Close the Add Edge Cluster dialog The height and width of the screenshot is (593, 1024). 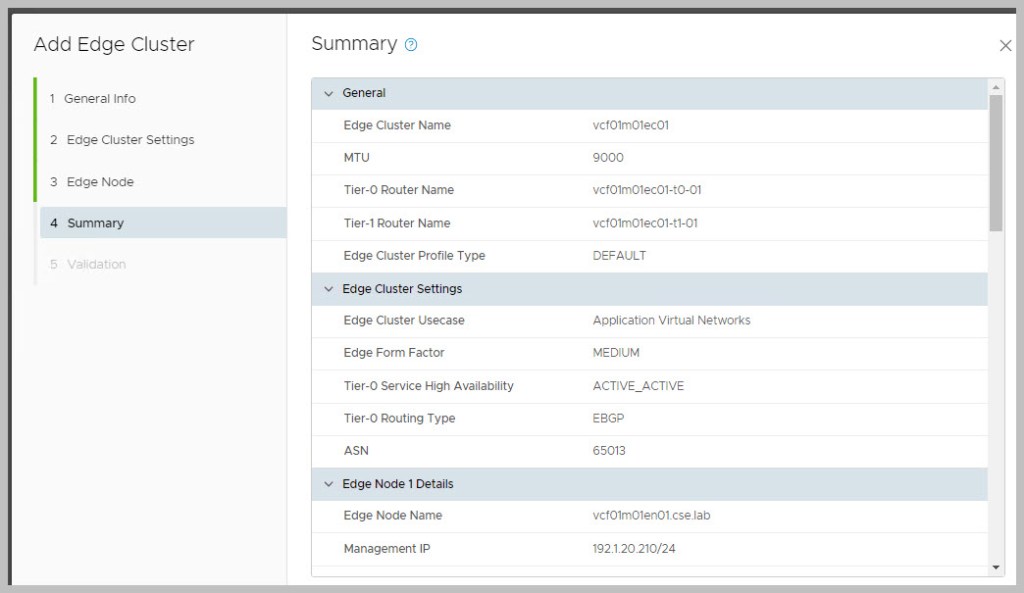click(1005, 45)
